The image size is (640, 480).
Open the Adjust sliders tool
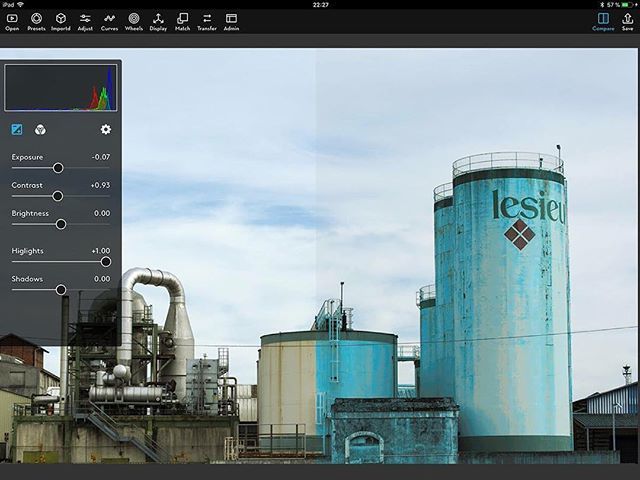(85, 22)
